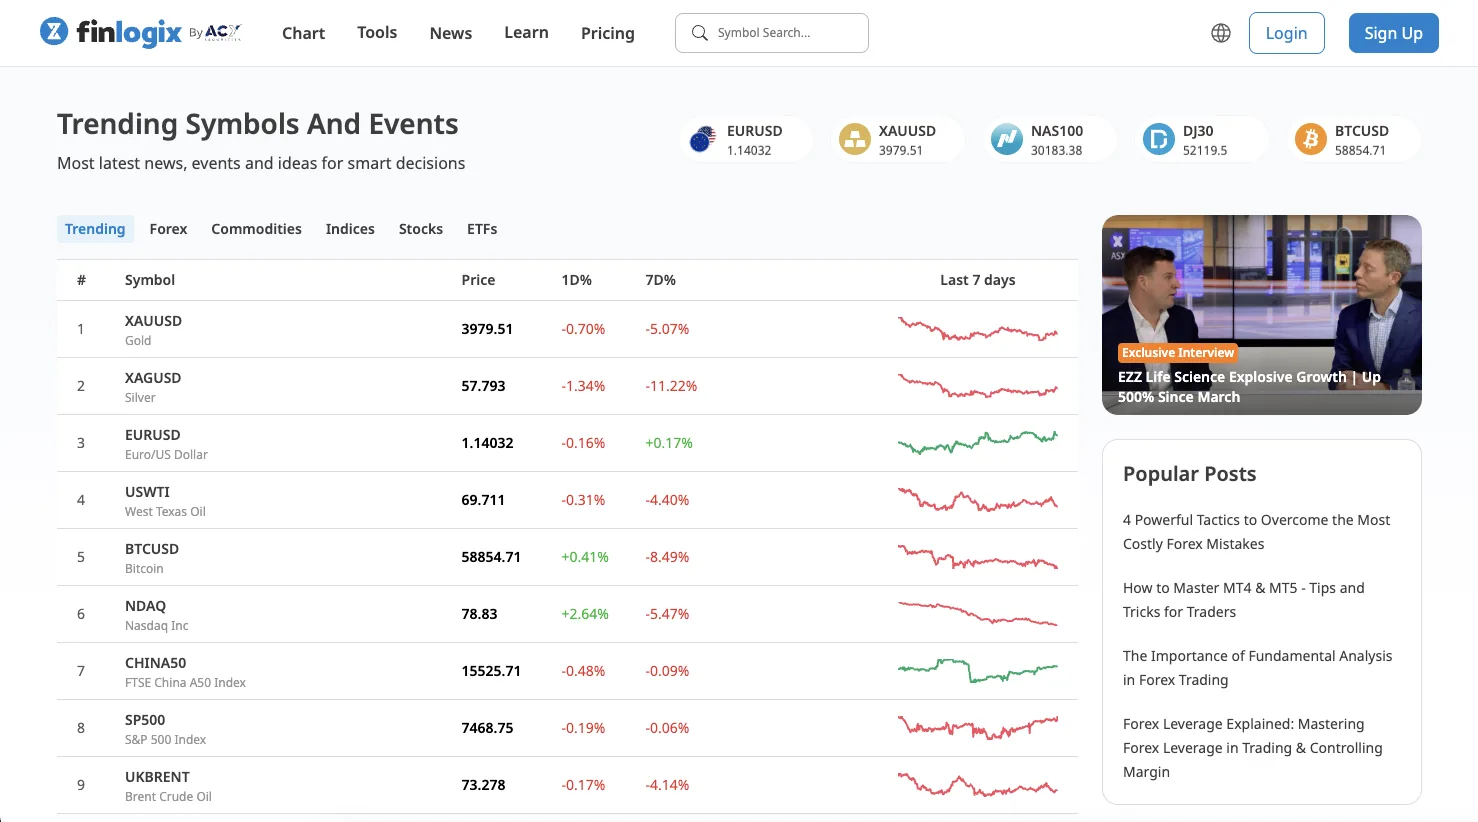Open the Tools menu
Image resolution: width=1478 pixels, height=822 pixels.
click(377, 33)
